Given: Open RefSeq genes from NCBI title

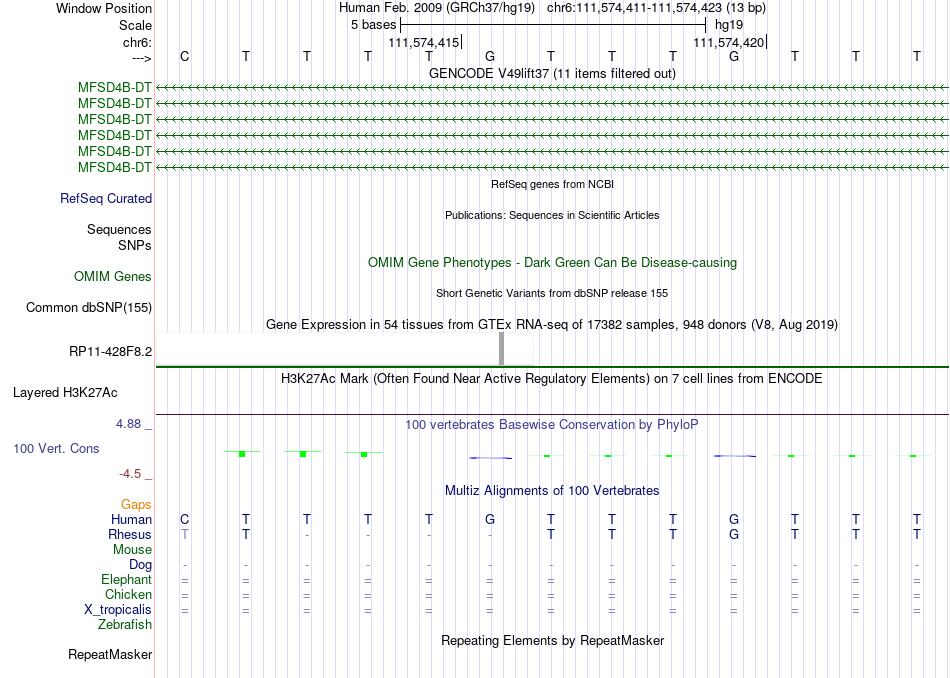Looking at the screenshot, I should click(552, 184).
